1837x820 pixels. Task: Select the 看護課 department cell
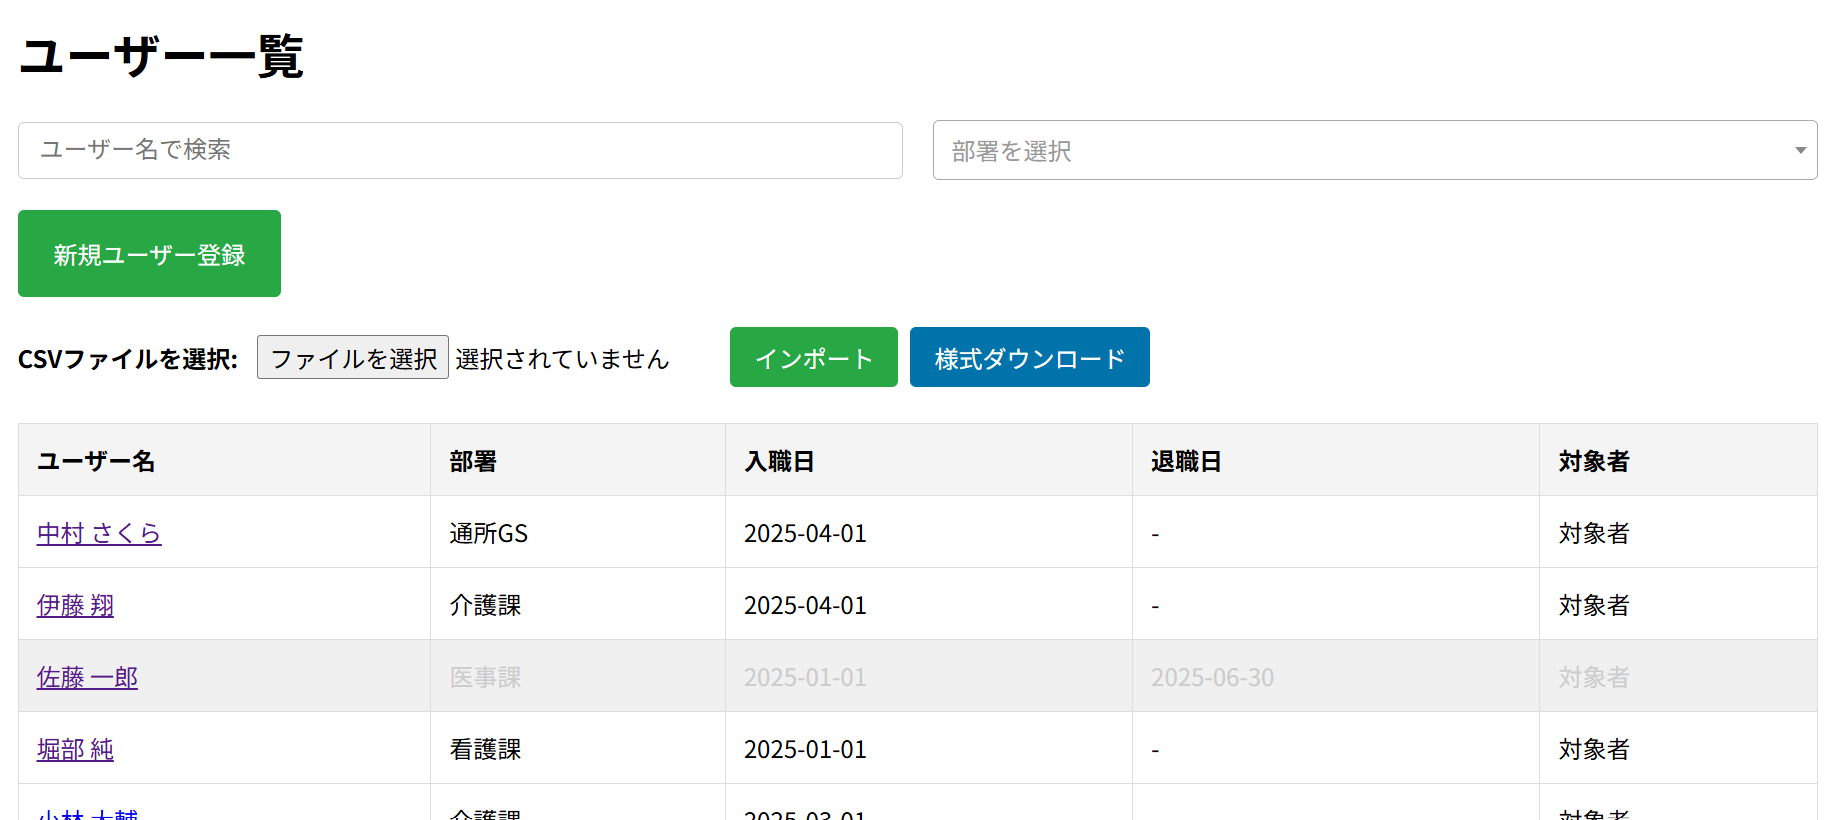click(x=485, y=750)
